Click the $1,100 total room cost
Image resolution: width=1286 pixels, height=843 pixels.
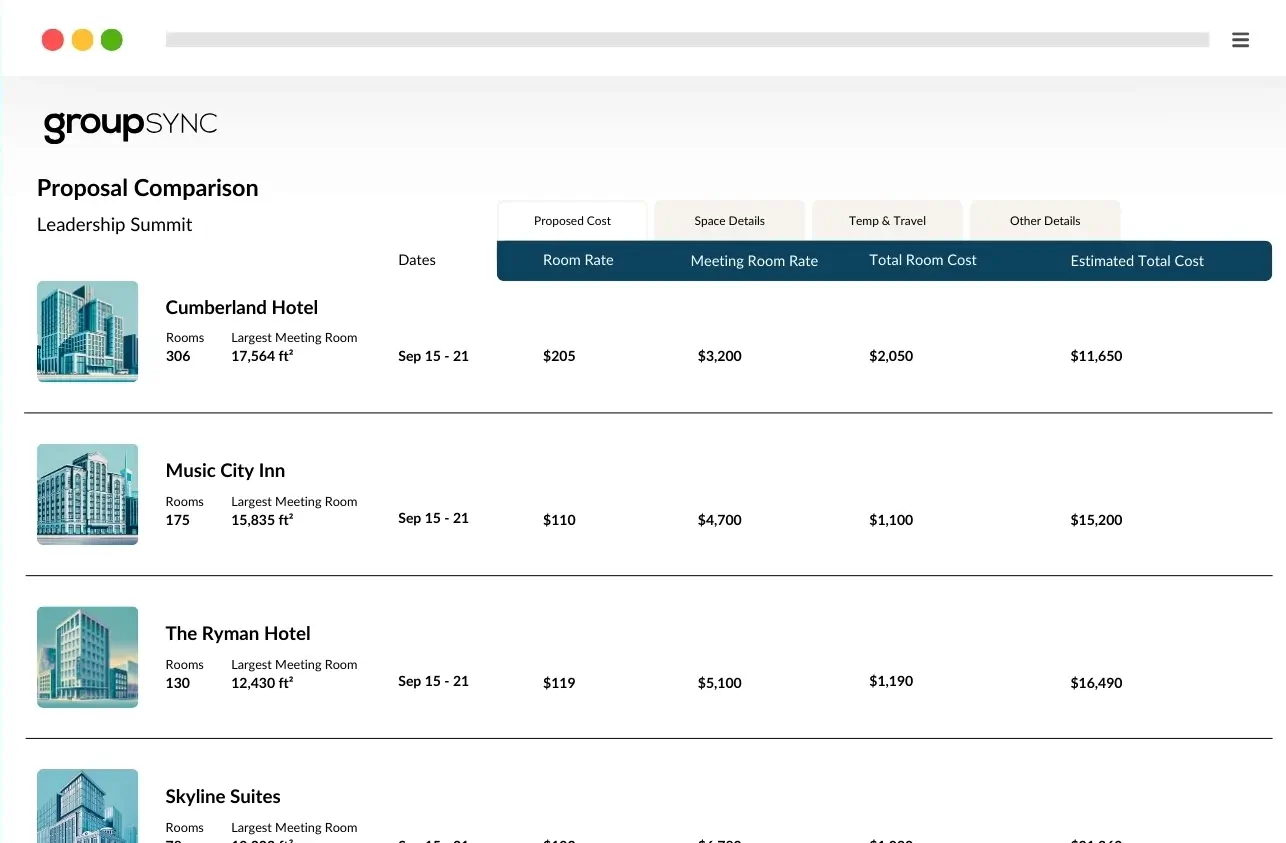(891, 520)
